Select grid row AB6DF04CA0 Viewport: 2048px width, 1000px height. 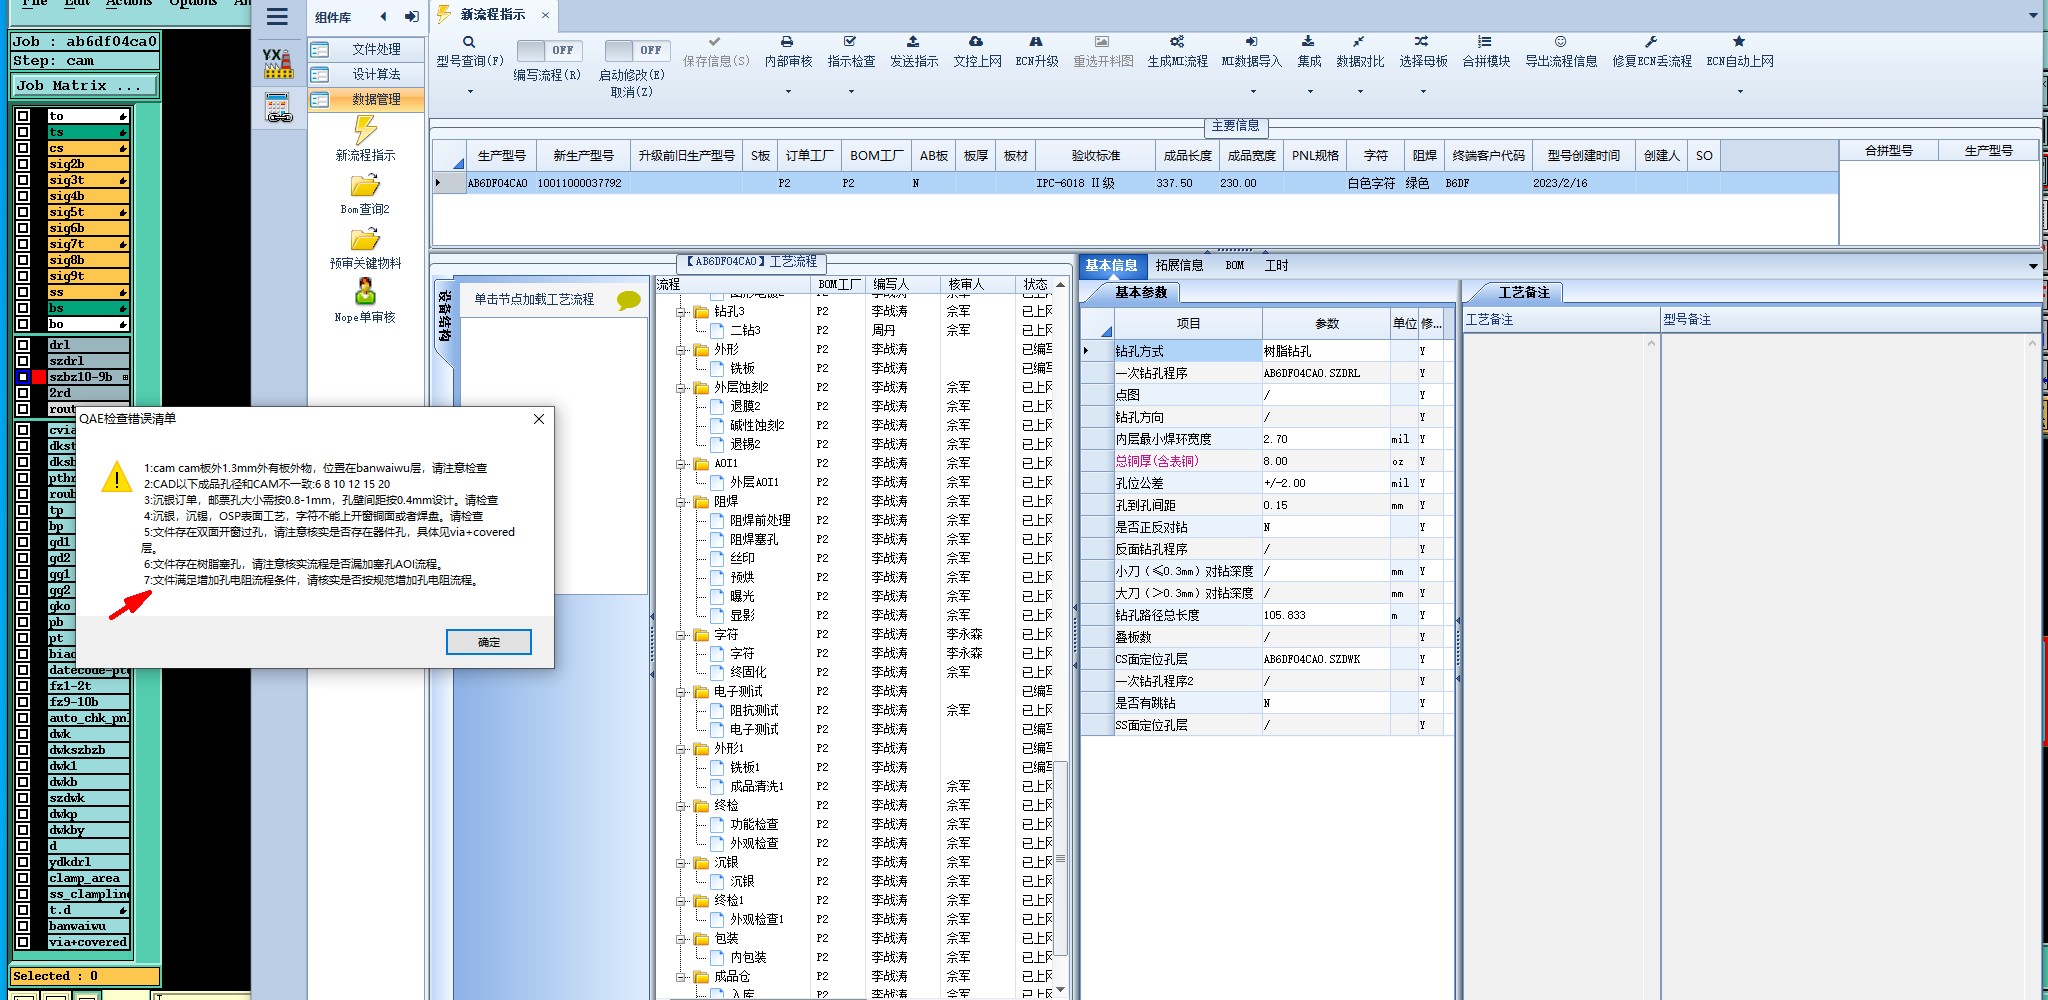pos(1135,183)
